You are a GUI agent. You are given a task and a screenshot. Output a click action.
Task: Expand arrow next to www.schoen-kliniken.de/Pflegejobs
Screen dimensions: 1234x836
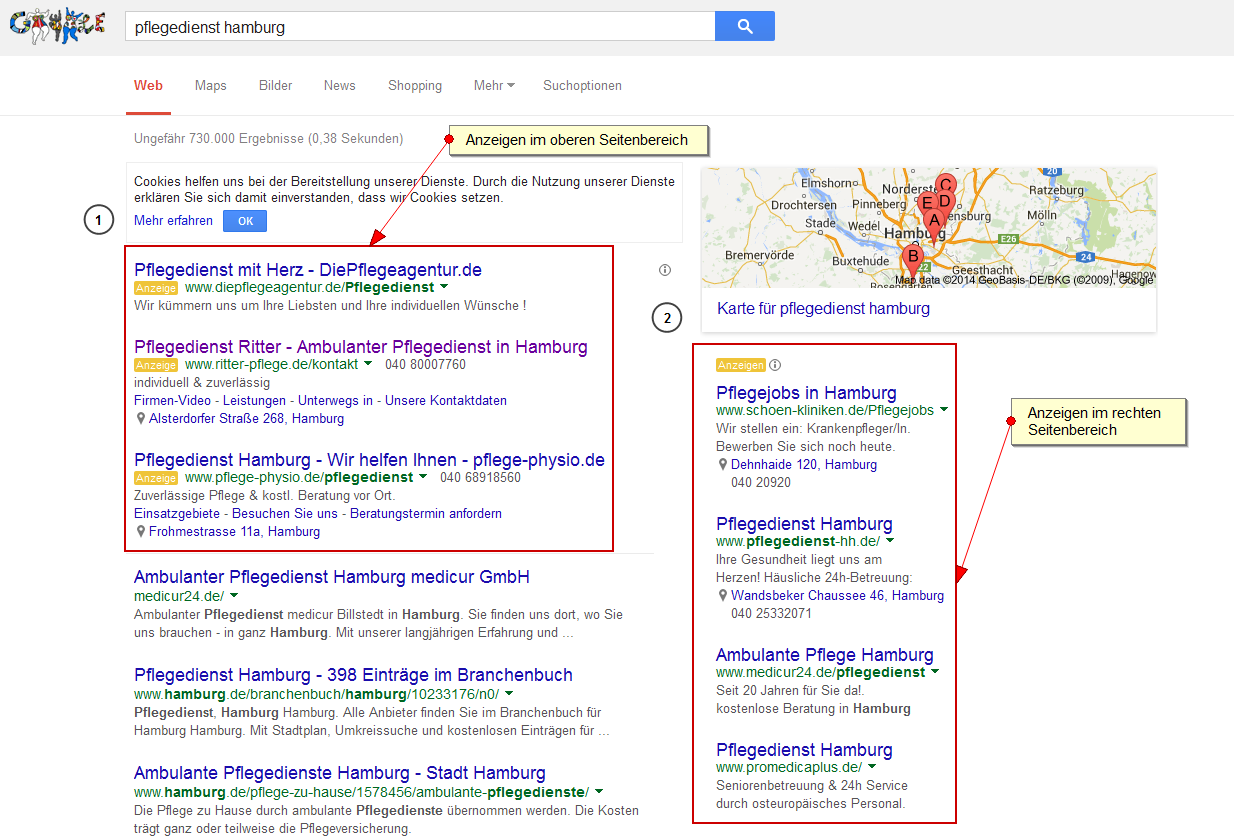pos(944,410)
